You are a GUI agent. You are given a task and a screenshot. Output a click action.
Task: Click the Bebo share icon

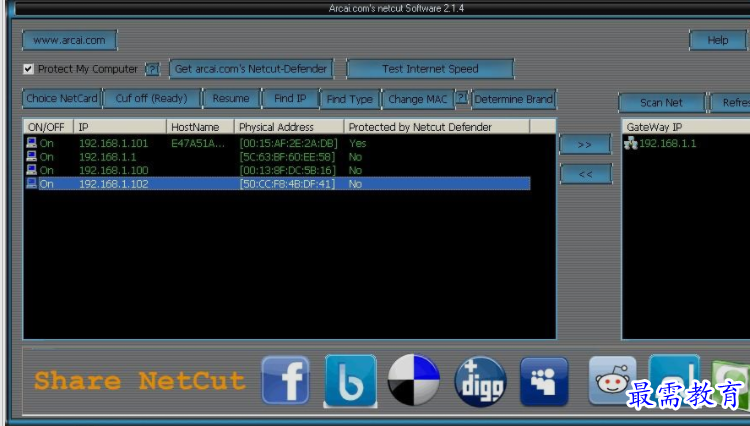(x=350, y=381)
